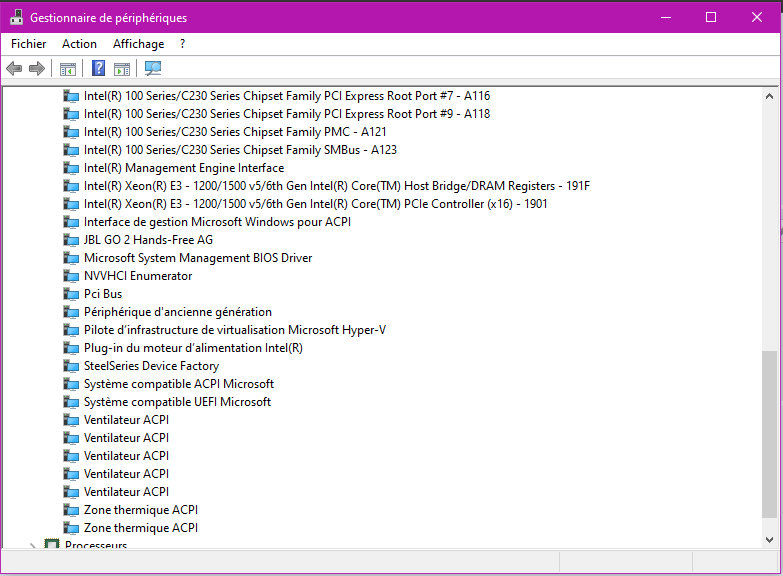Select PCIe Controller (x16) - 1901
The width and height of the screenshot is (783, 576).
[x=316, y=204]
